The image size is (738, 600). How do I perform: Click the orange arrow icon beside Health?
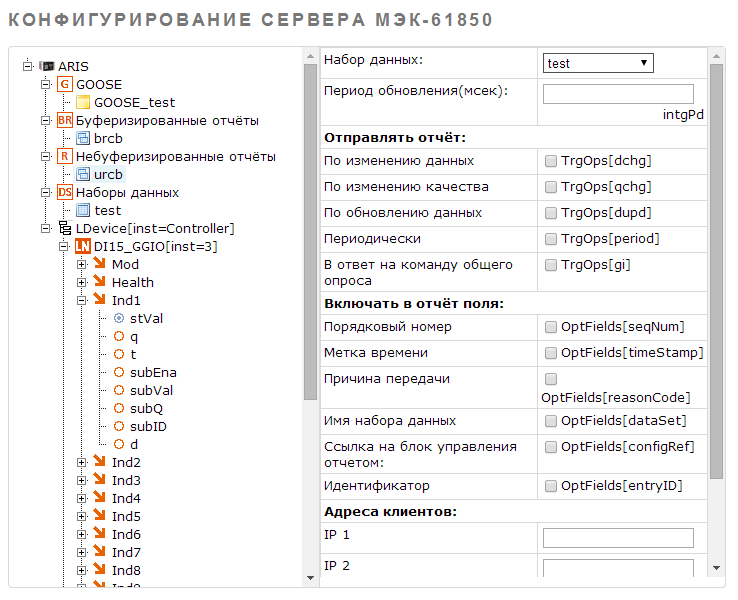pyautogui.click(x=99, y=280)
